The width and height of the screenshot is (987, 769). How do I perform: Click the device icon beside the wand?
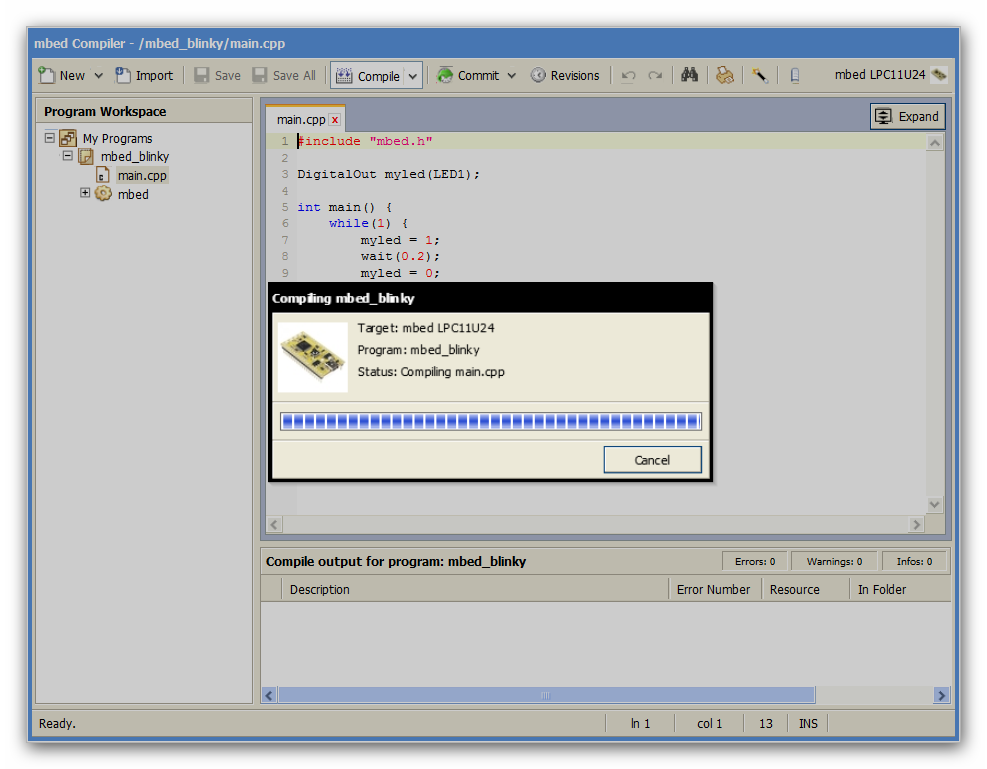pos(795,76)
